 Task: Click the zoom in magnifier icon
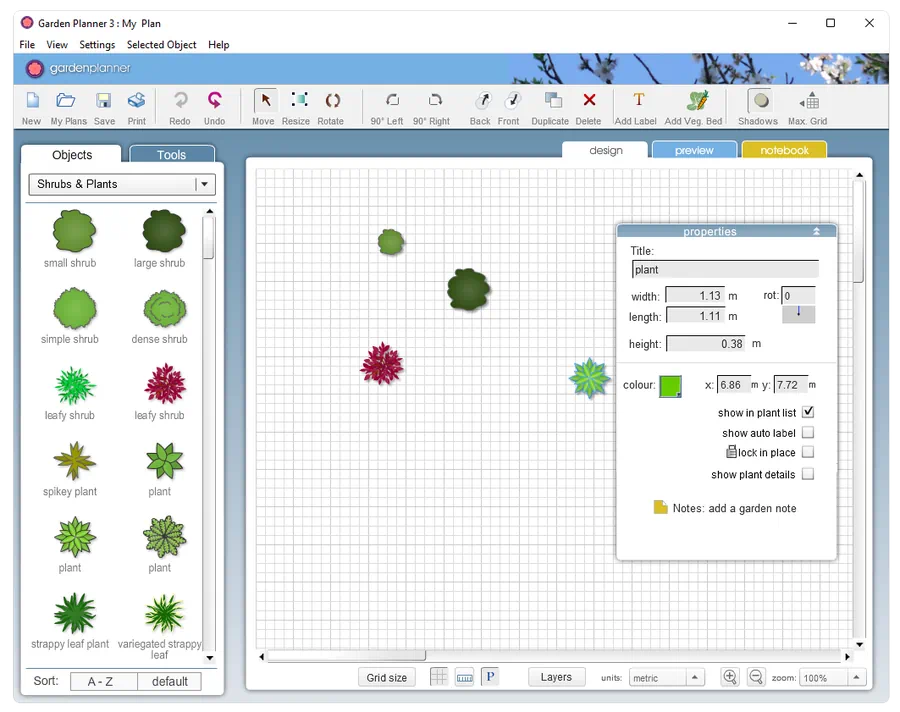(730, 677)
